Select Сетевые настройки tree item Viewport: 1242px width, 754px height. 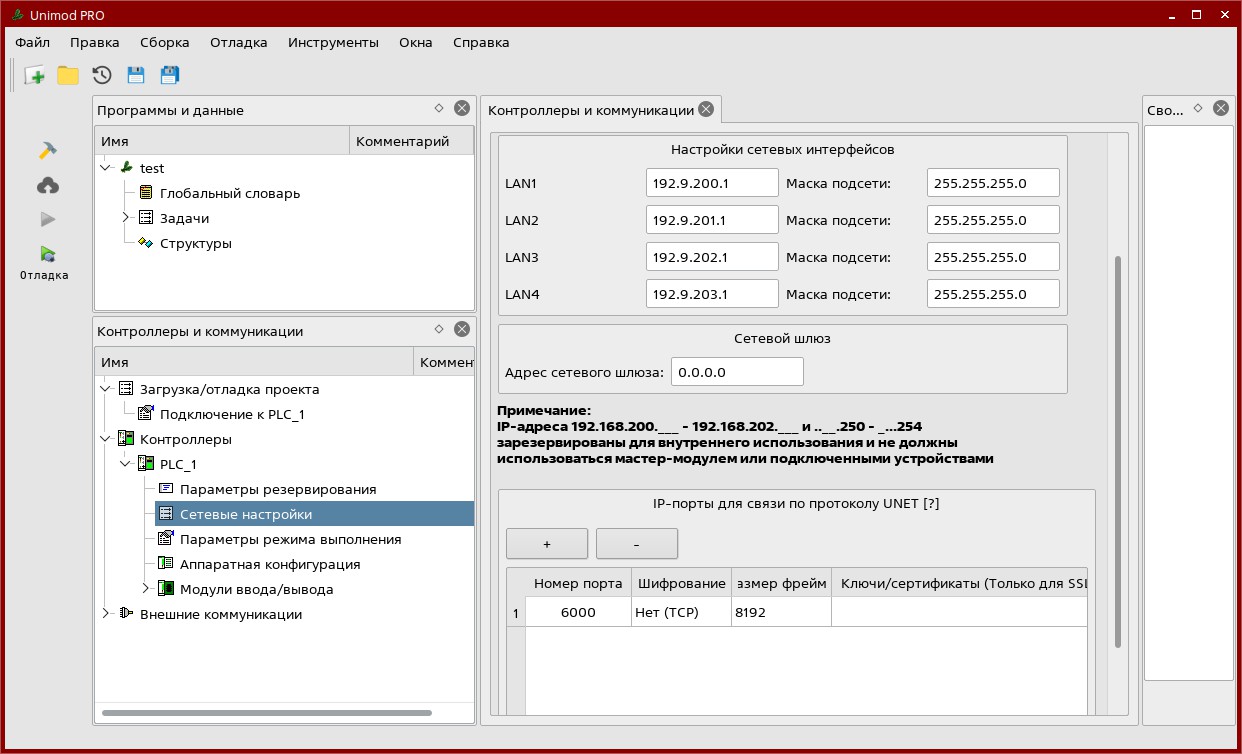coord(314,514)
